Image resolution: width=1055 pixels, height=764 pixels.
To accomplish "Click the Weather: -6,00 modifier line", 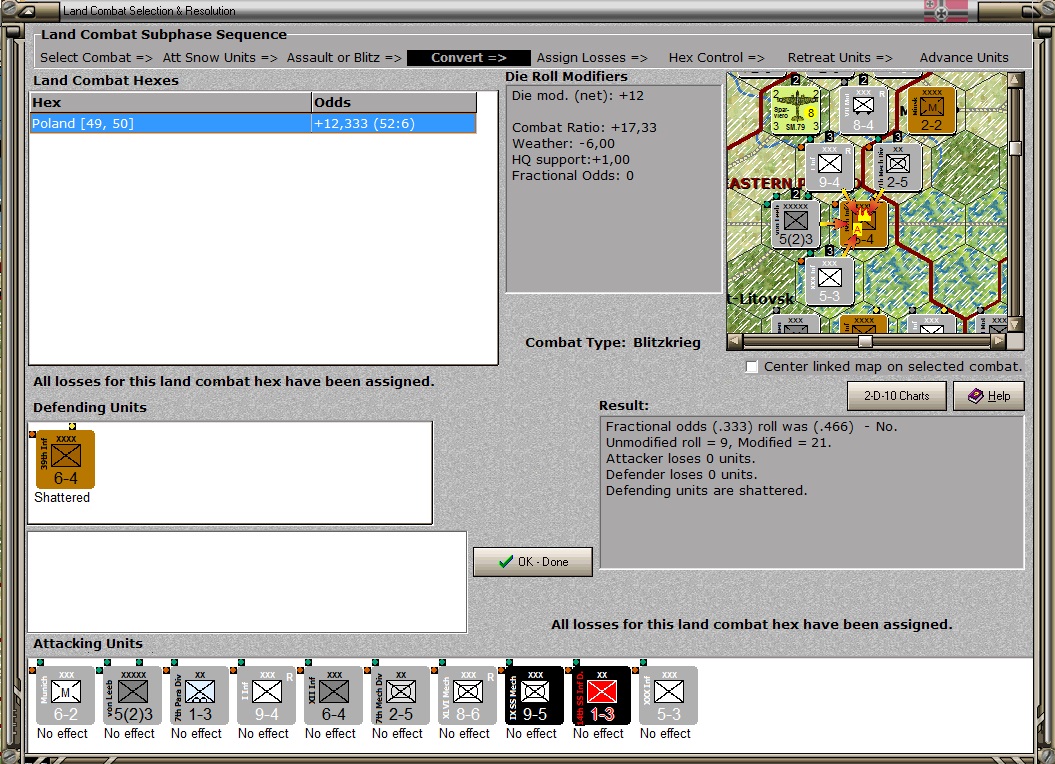I will [x=563, y=143].
